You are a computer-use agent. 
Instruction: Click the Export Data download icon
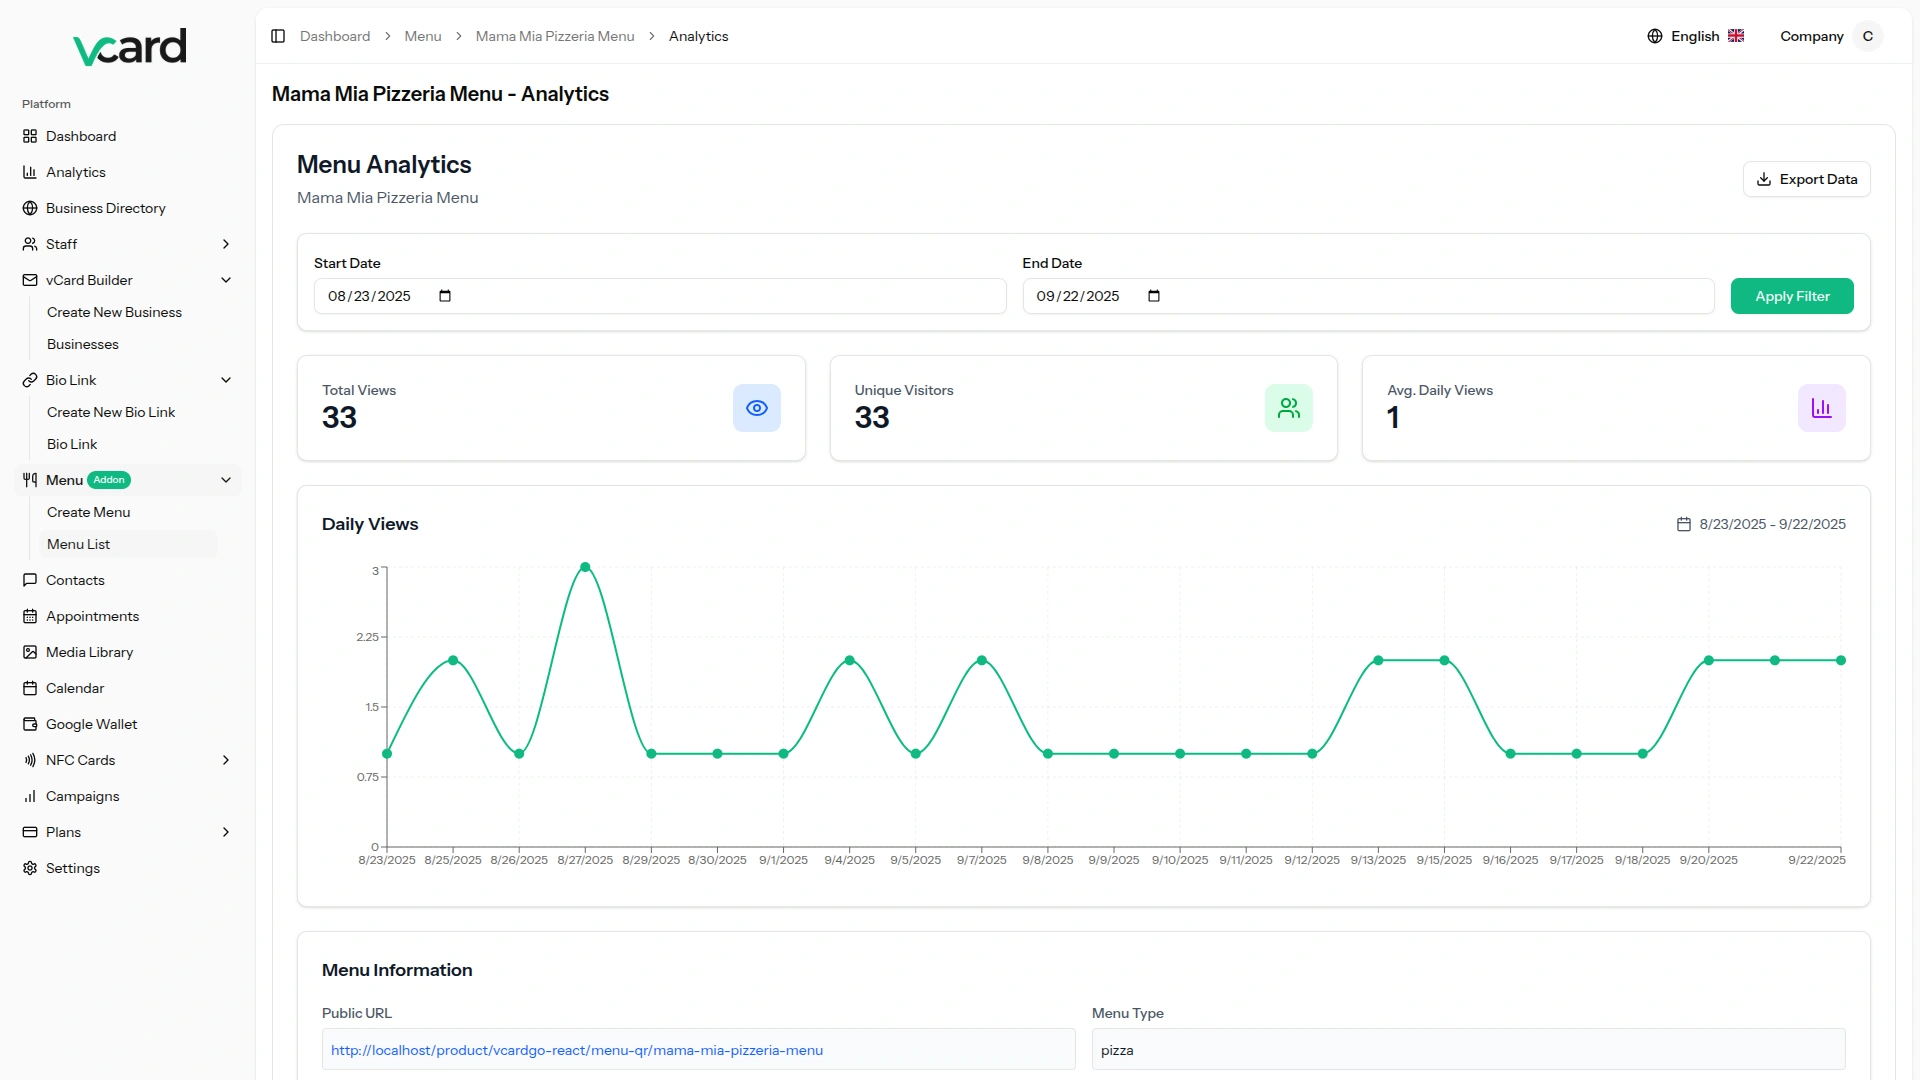pyautogui.click(x=1764, y=179)
